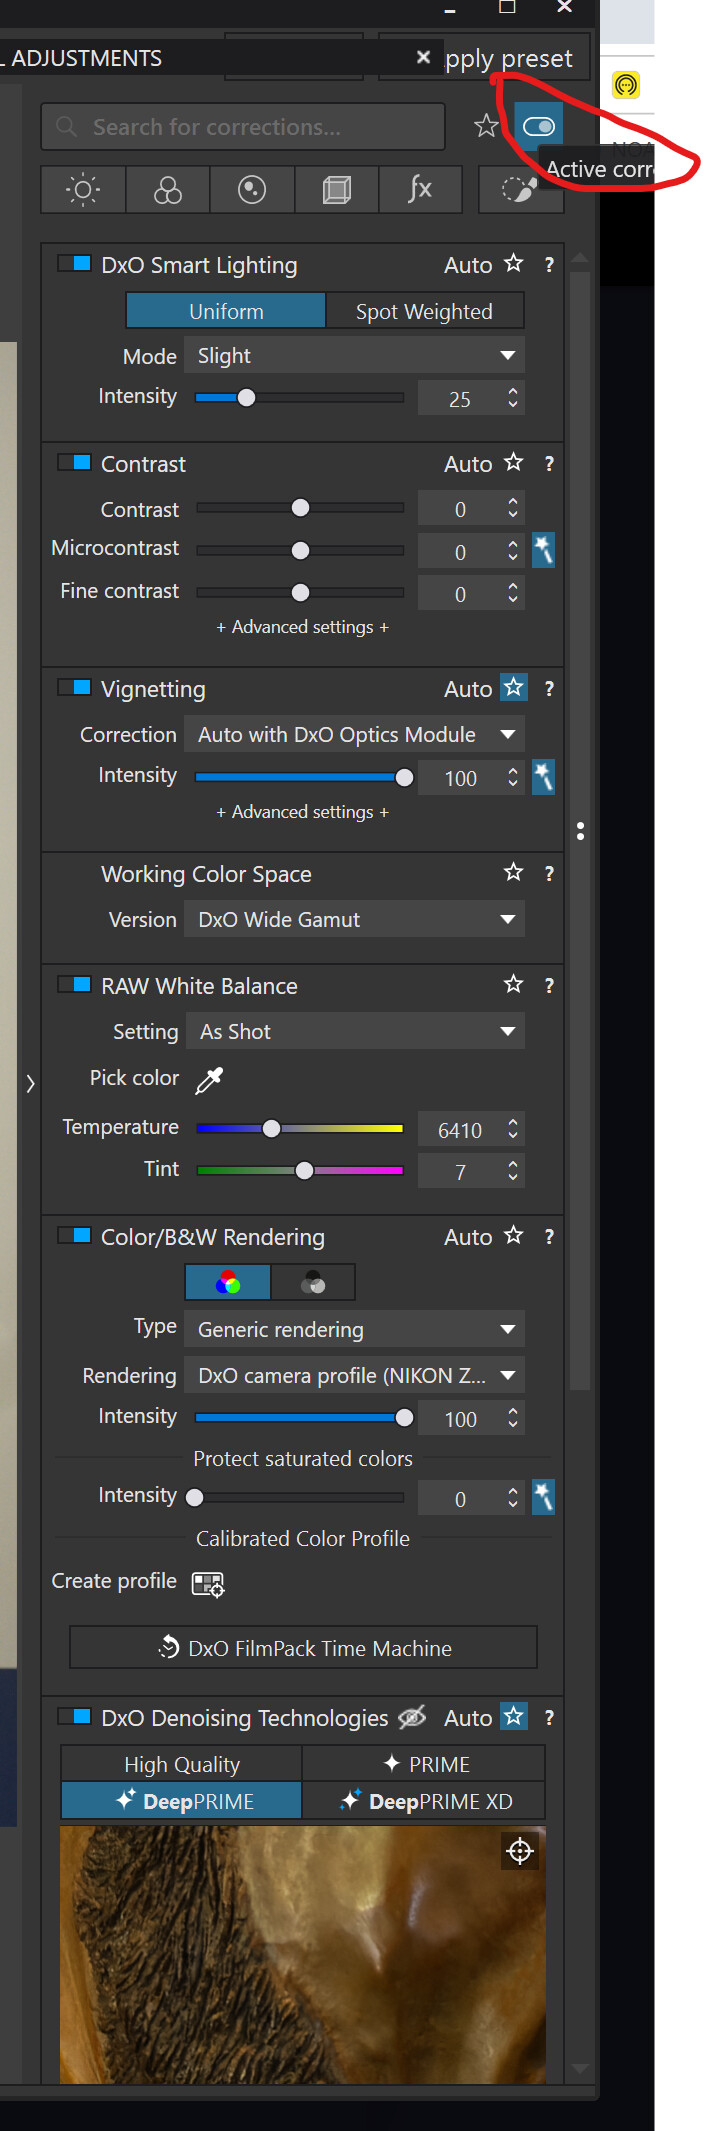Toggle RAW White Balance on/off
The height and width of the screenshot is (2131, 706).
[75, 985]
